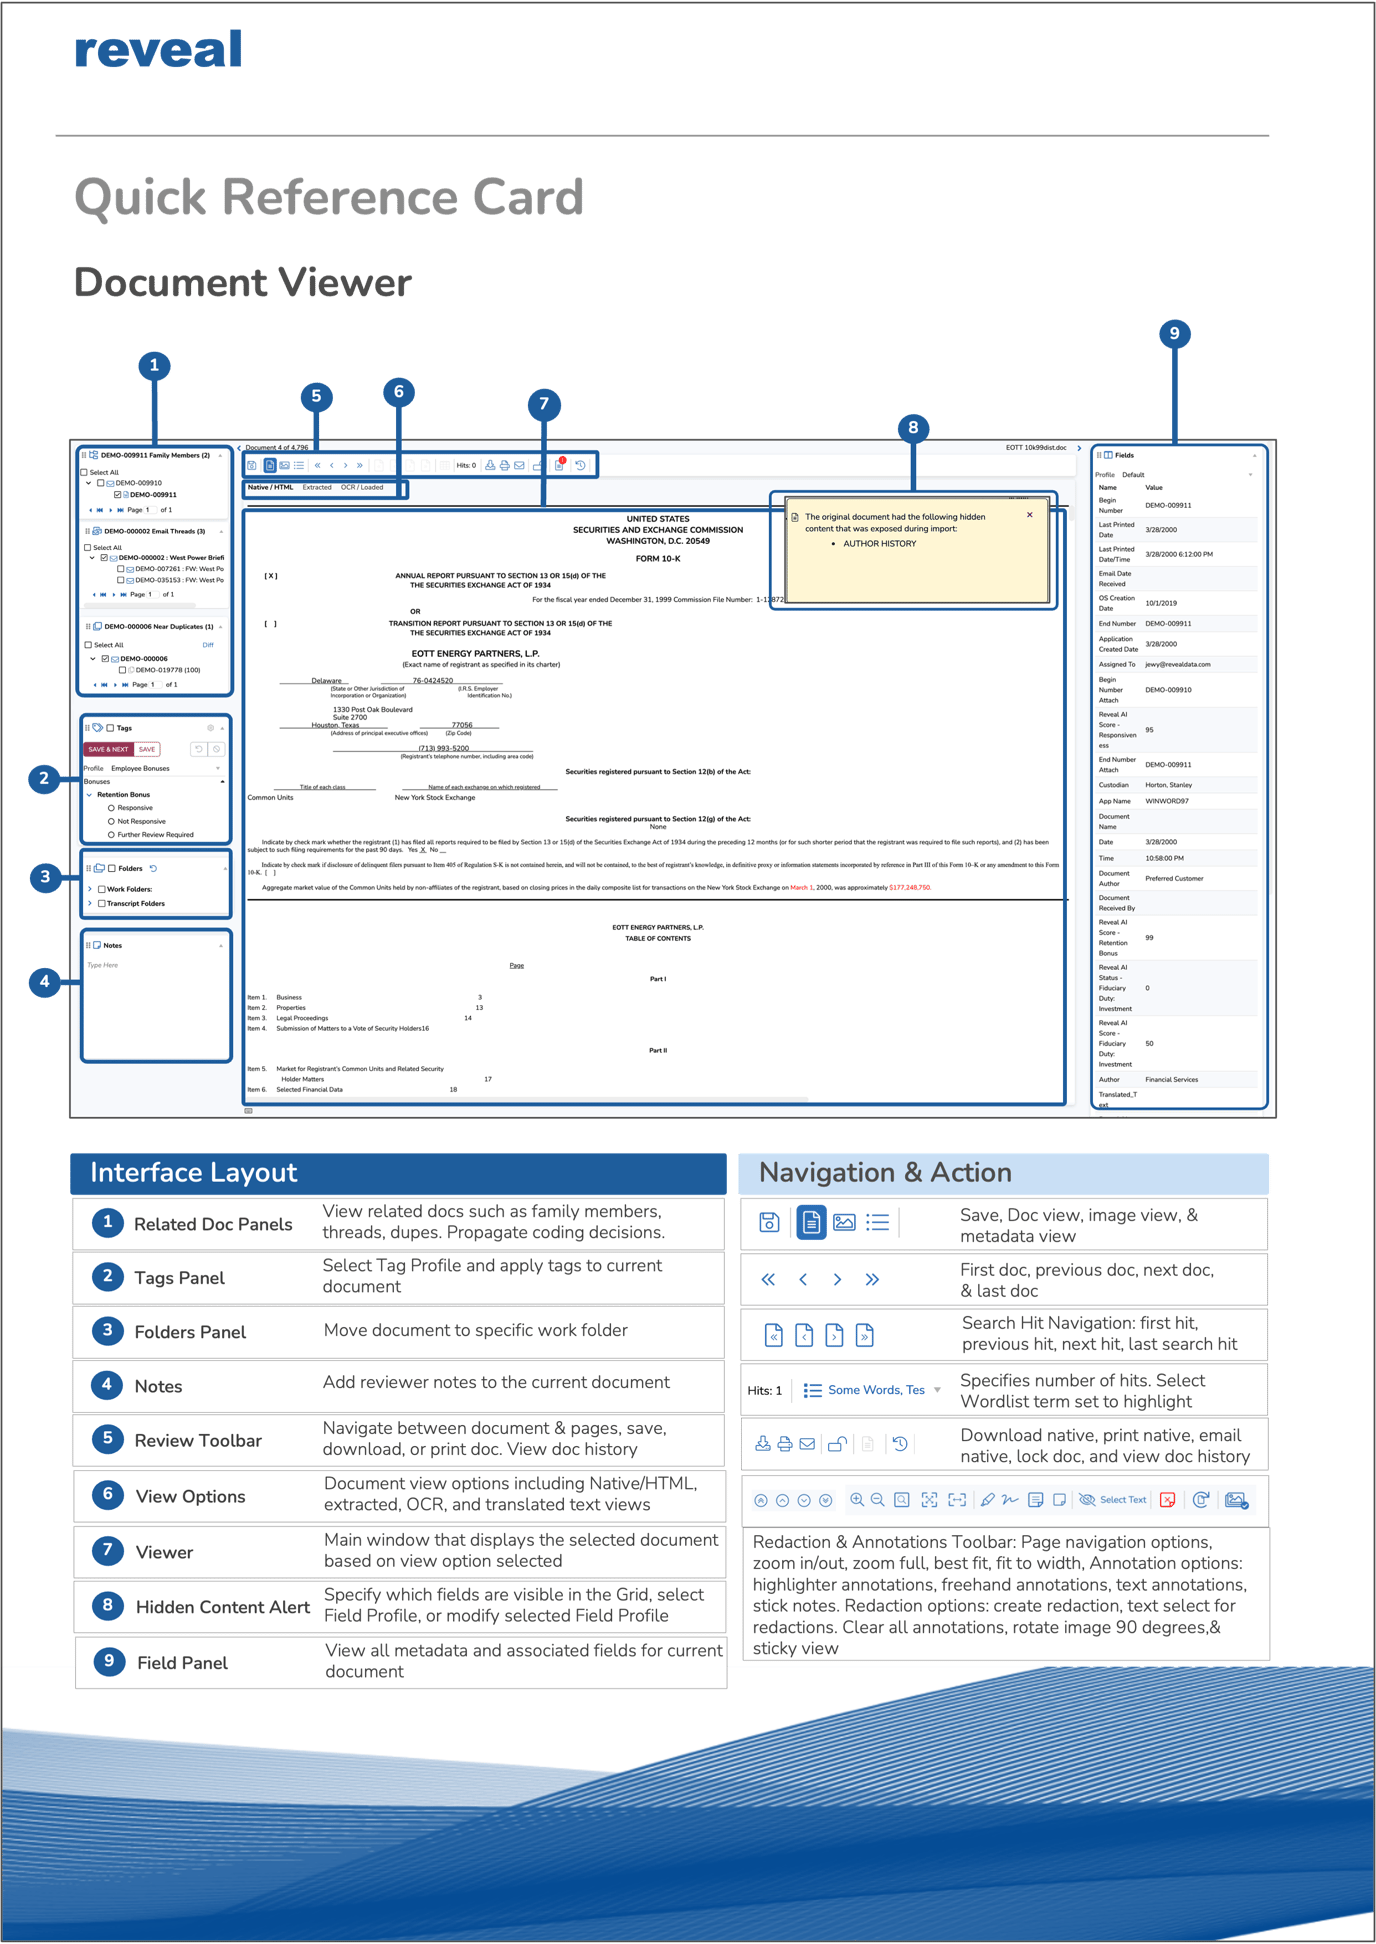
Task: Click create redaction crossed-eye icon
Action: pyautogui.click(x=1086, y=1499)
